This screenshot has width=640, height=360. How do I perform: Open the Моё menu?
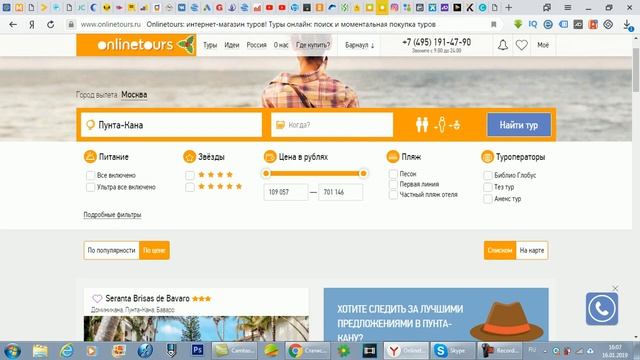point(543,45)
